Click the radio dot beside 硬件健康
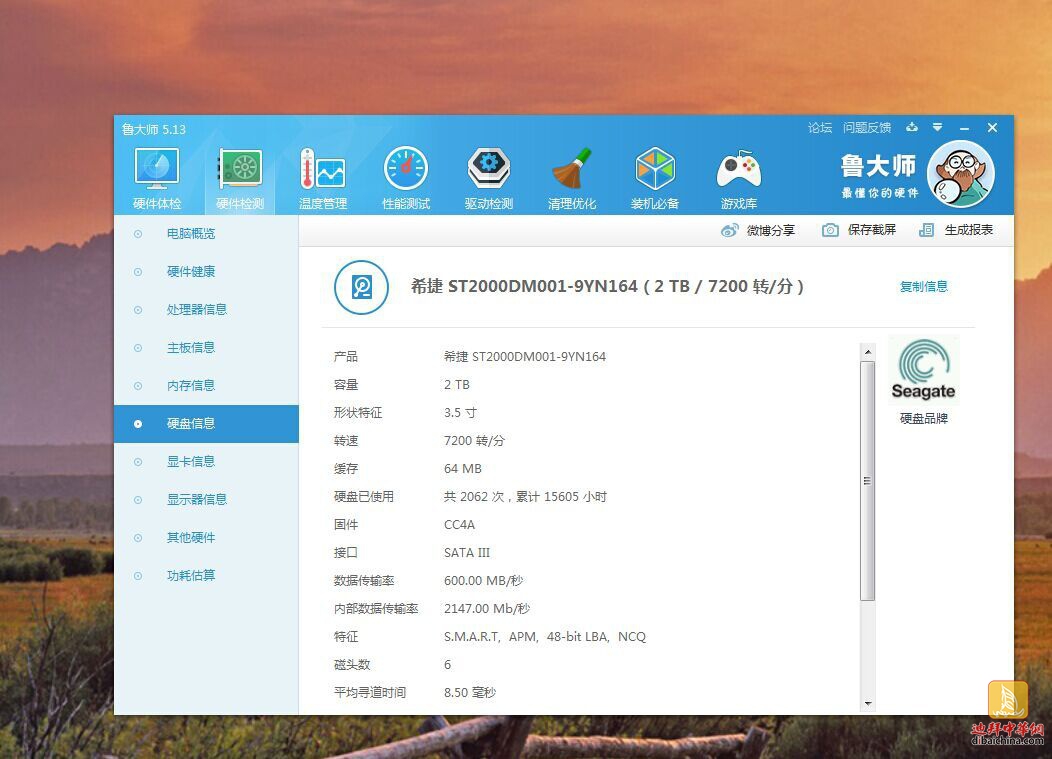Screen dimensions: 1052x759 (138, 272)
